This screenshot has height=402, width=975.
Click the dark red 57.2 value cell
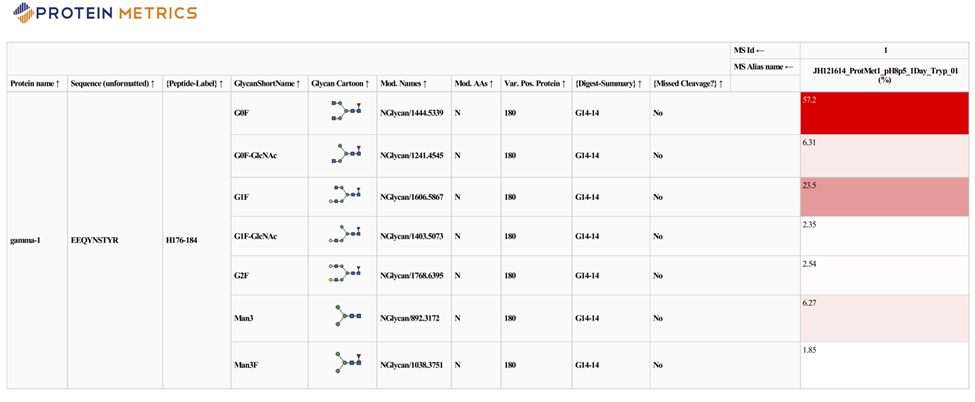(x=884, y=113)
